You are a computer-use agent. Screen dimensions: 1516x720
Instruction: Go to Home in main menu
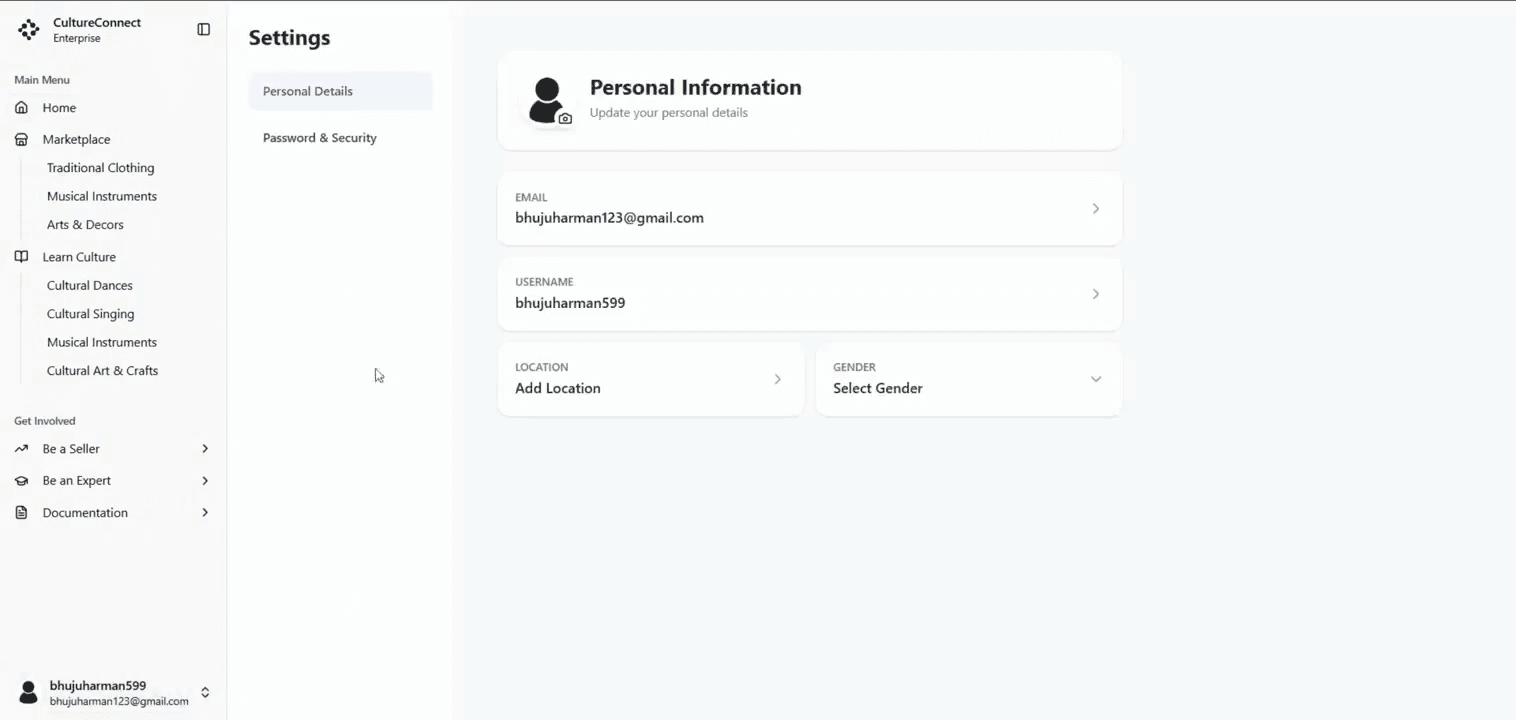click(x=59, y=107)
